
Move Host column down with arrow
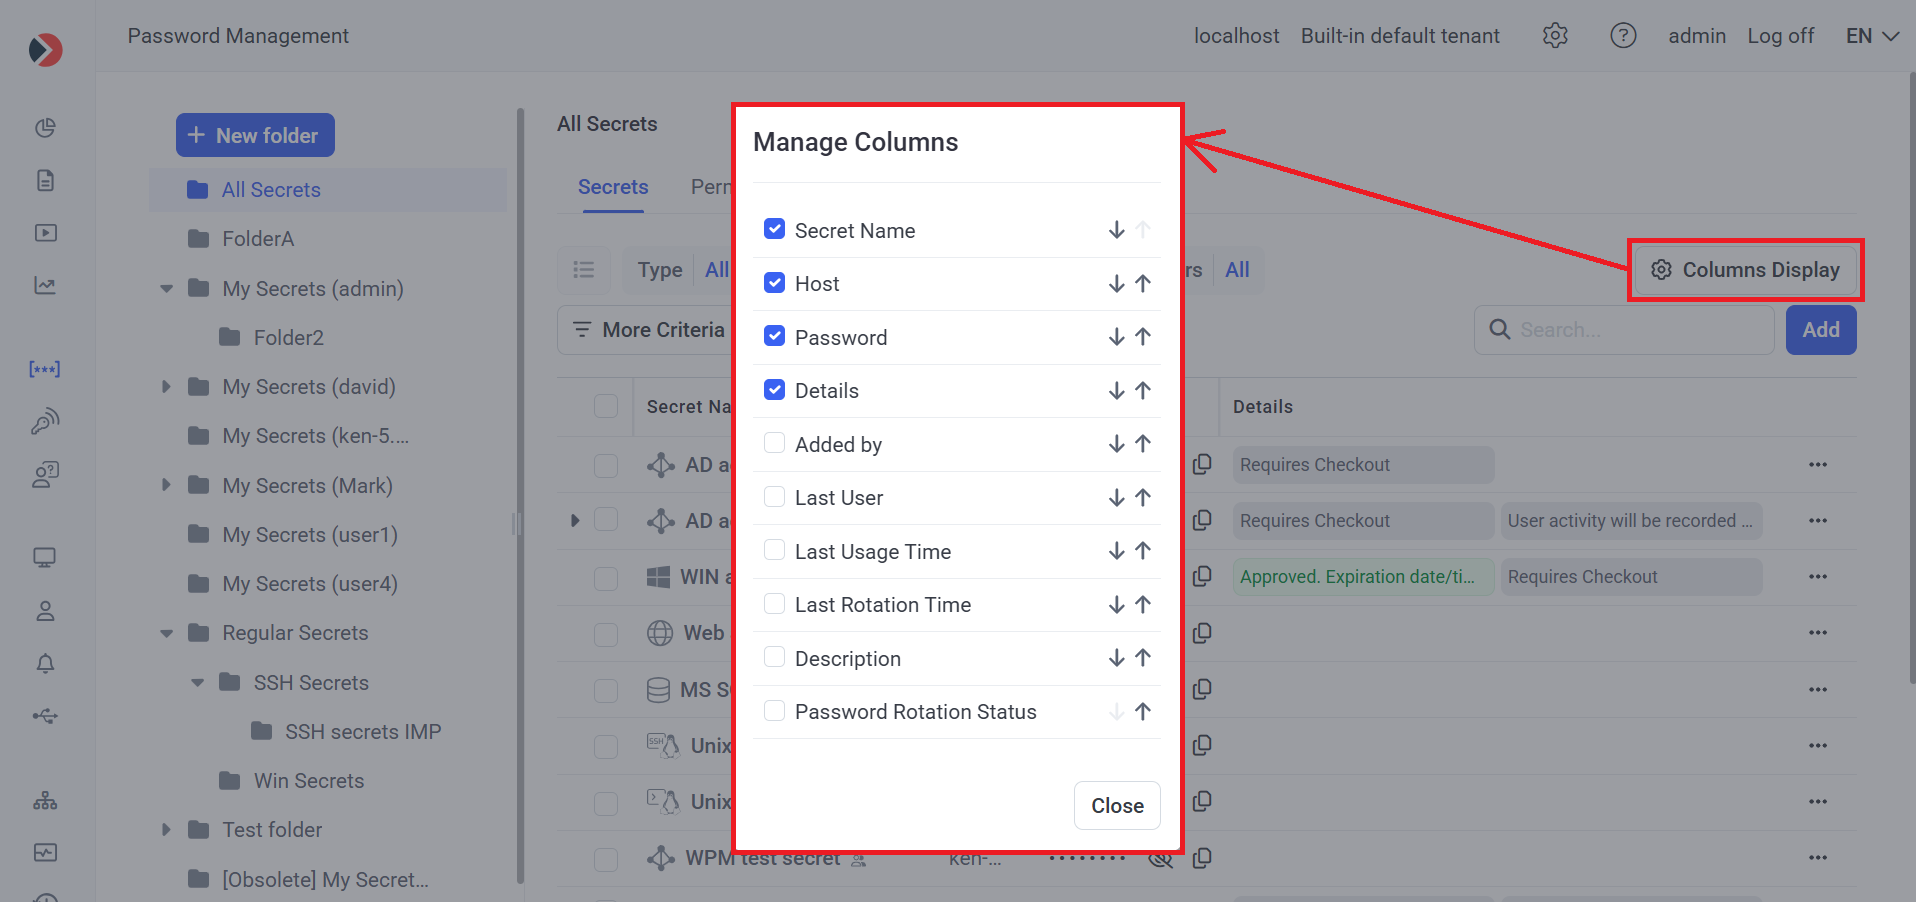[x=1116, y=284]
